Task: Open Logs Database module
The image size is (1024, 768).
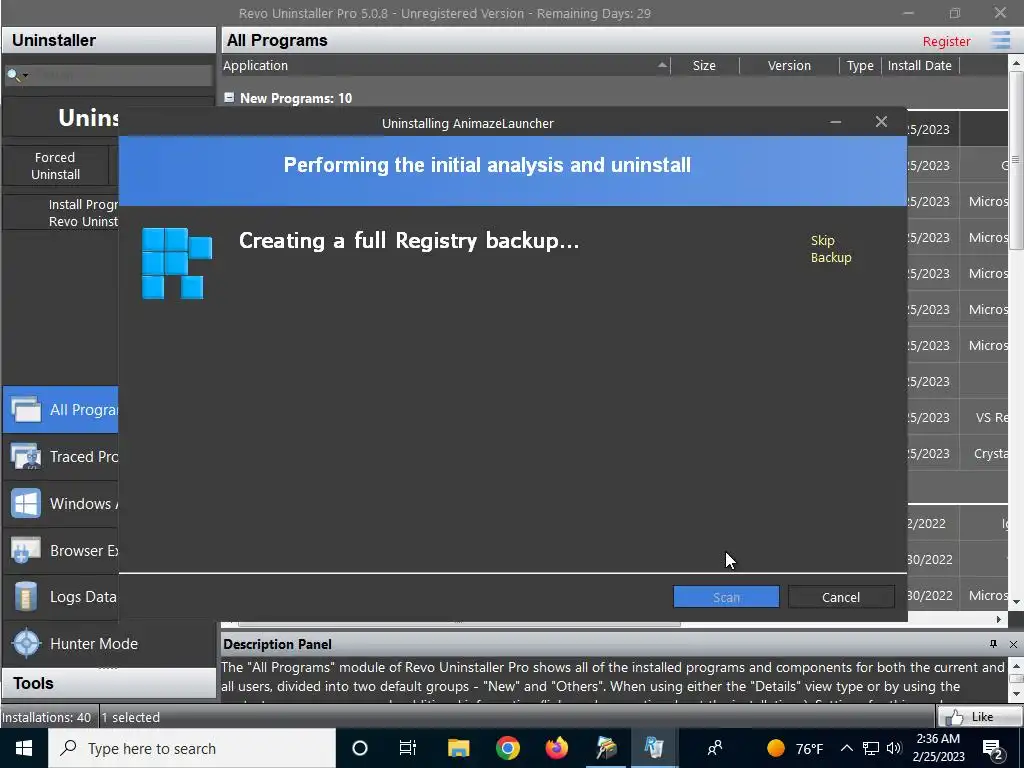Action: 61,597
